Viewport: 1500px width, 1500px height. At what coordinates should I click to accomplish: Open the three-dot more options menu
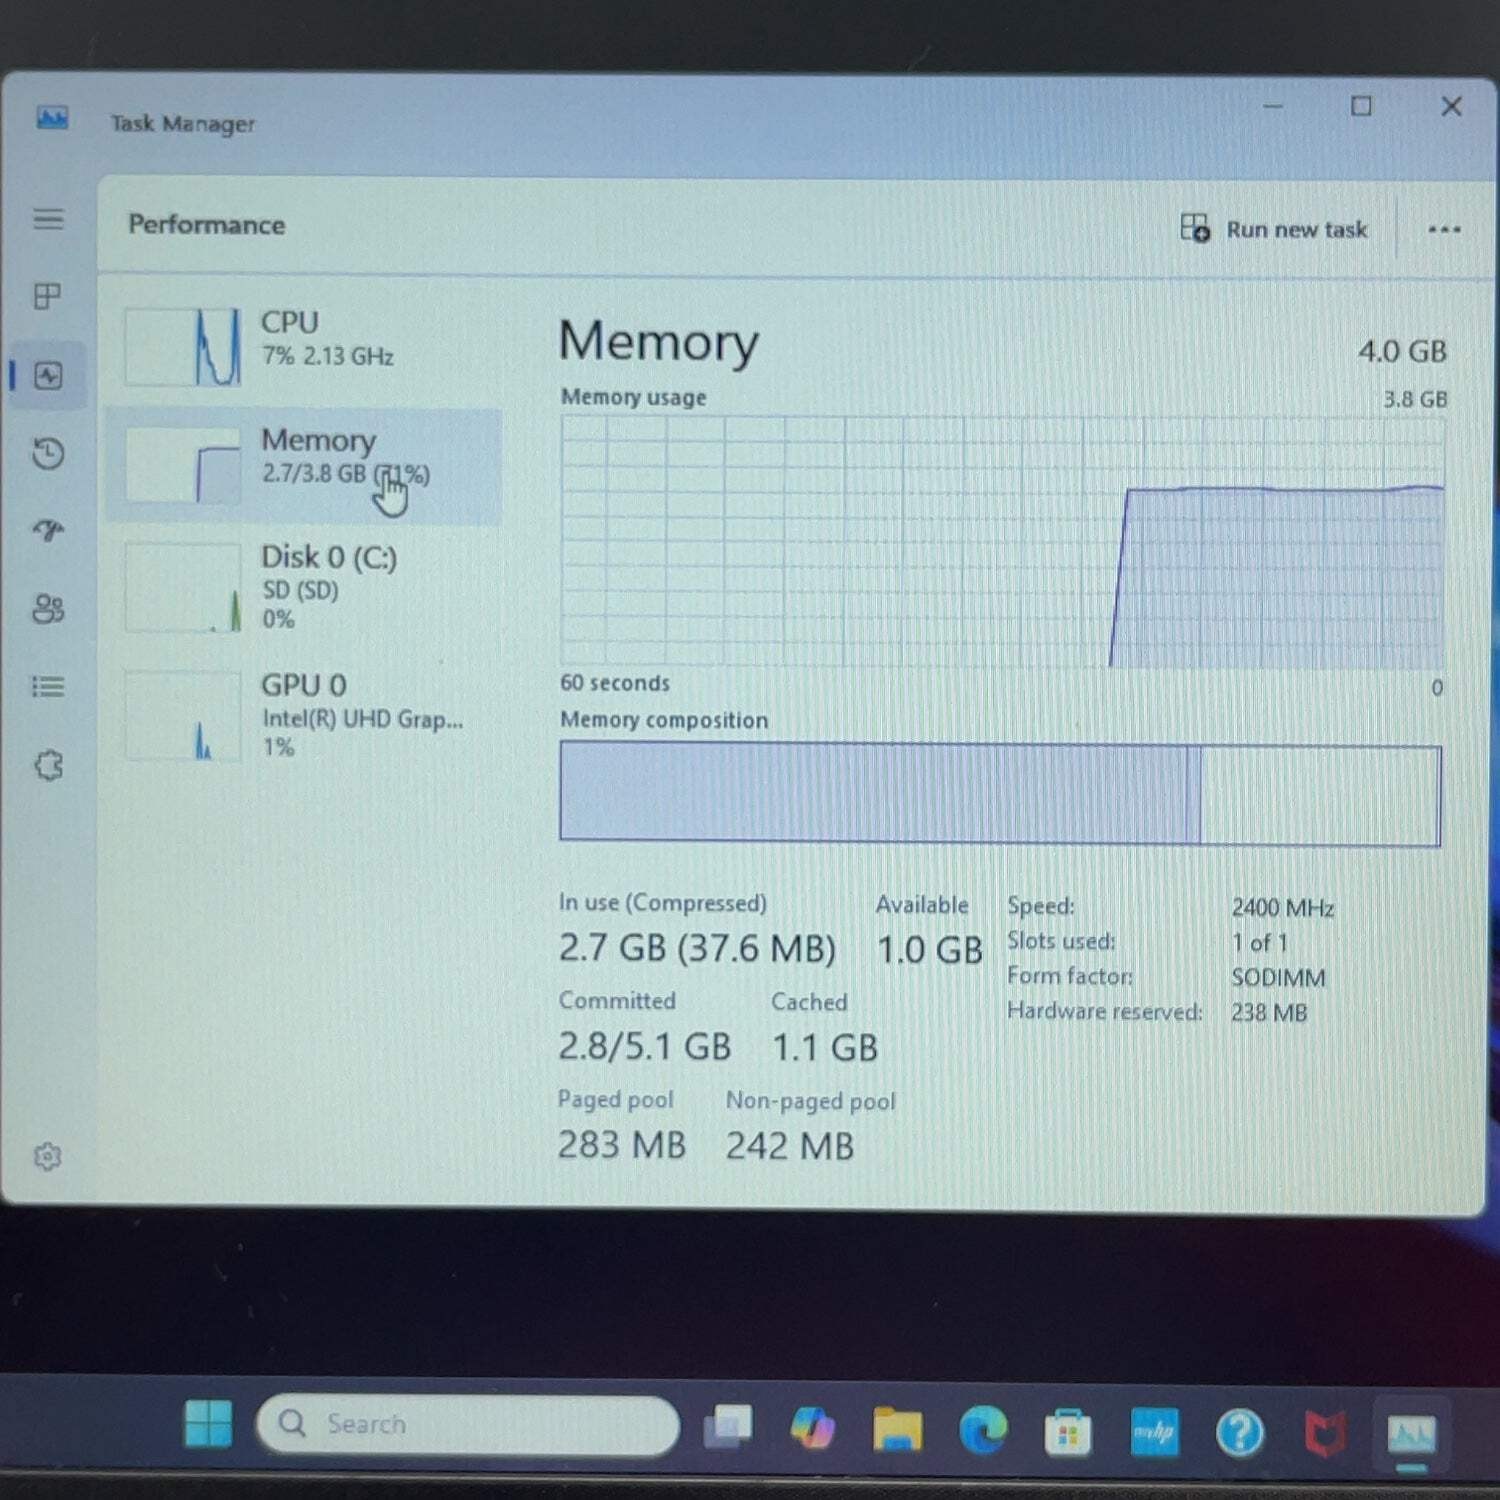tap(1443, 229)
